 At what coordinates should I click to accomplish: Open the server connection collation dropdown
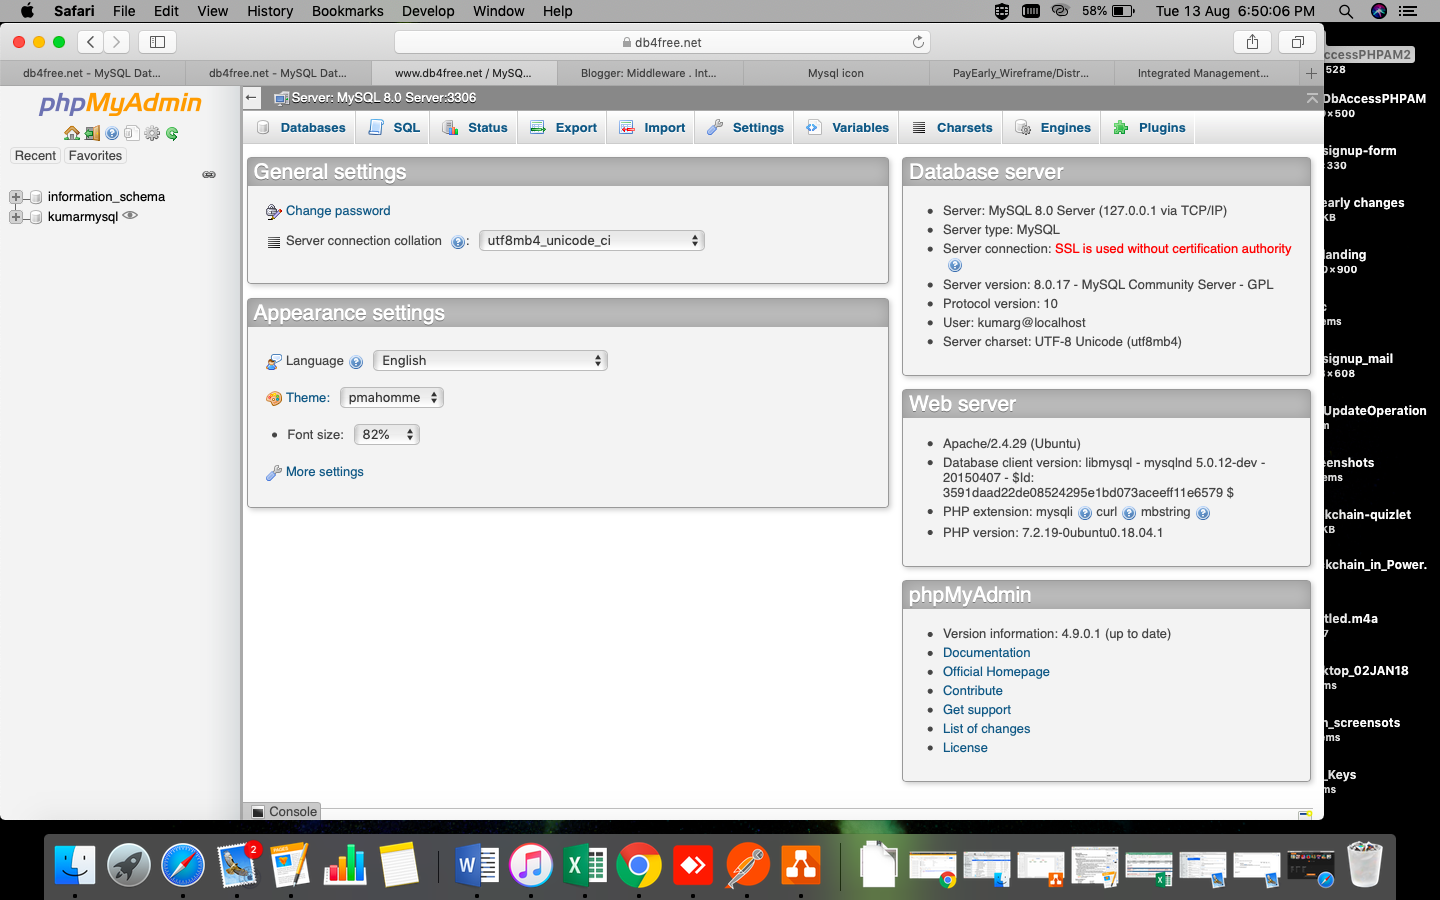coord(591,240)
